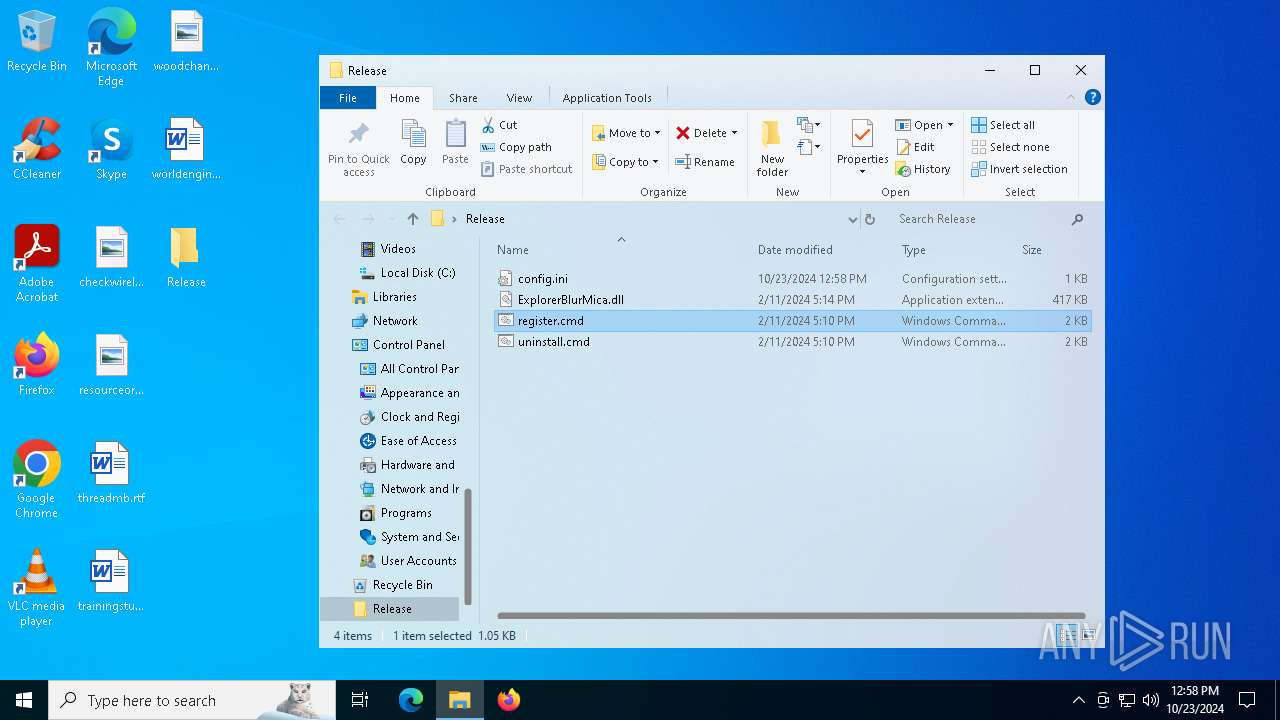
Task: Click the Properties checkmark icon
Action: pos(862,134)
